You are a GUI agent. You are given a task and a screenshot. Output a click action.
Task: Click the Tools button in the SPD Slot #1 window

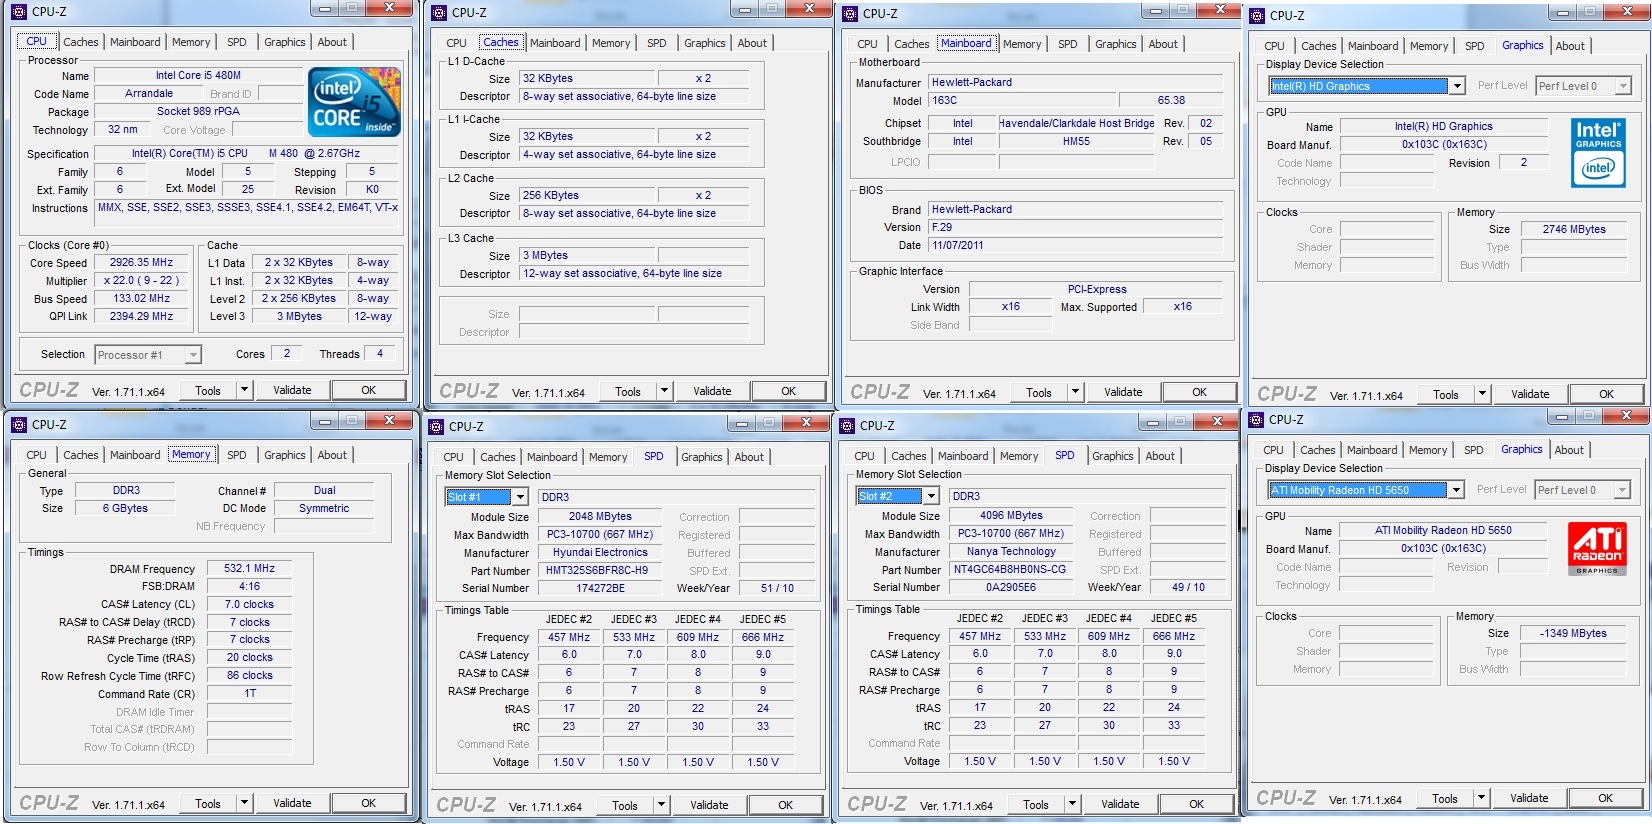(x=625, y=805)
